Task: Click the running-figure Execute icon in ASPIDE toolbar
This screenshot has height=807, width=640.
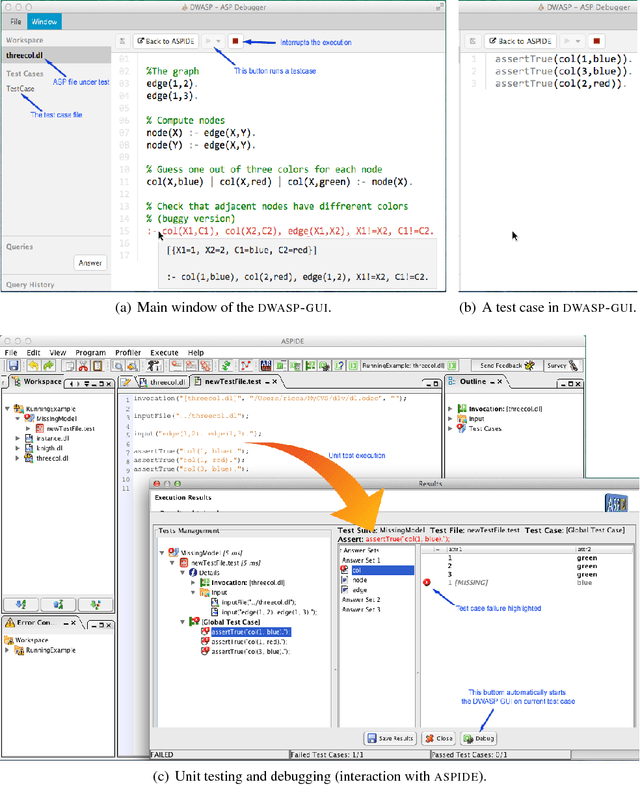Action: tap(153, 365)
